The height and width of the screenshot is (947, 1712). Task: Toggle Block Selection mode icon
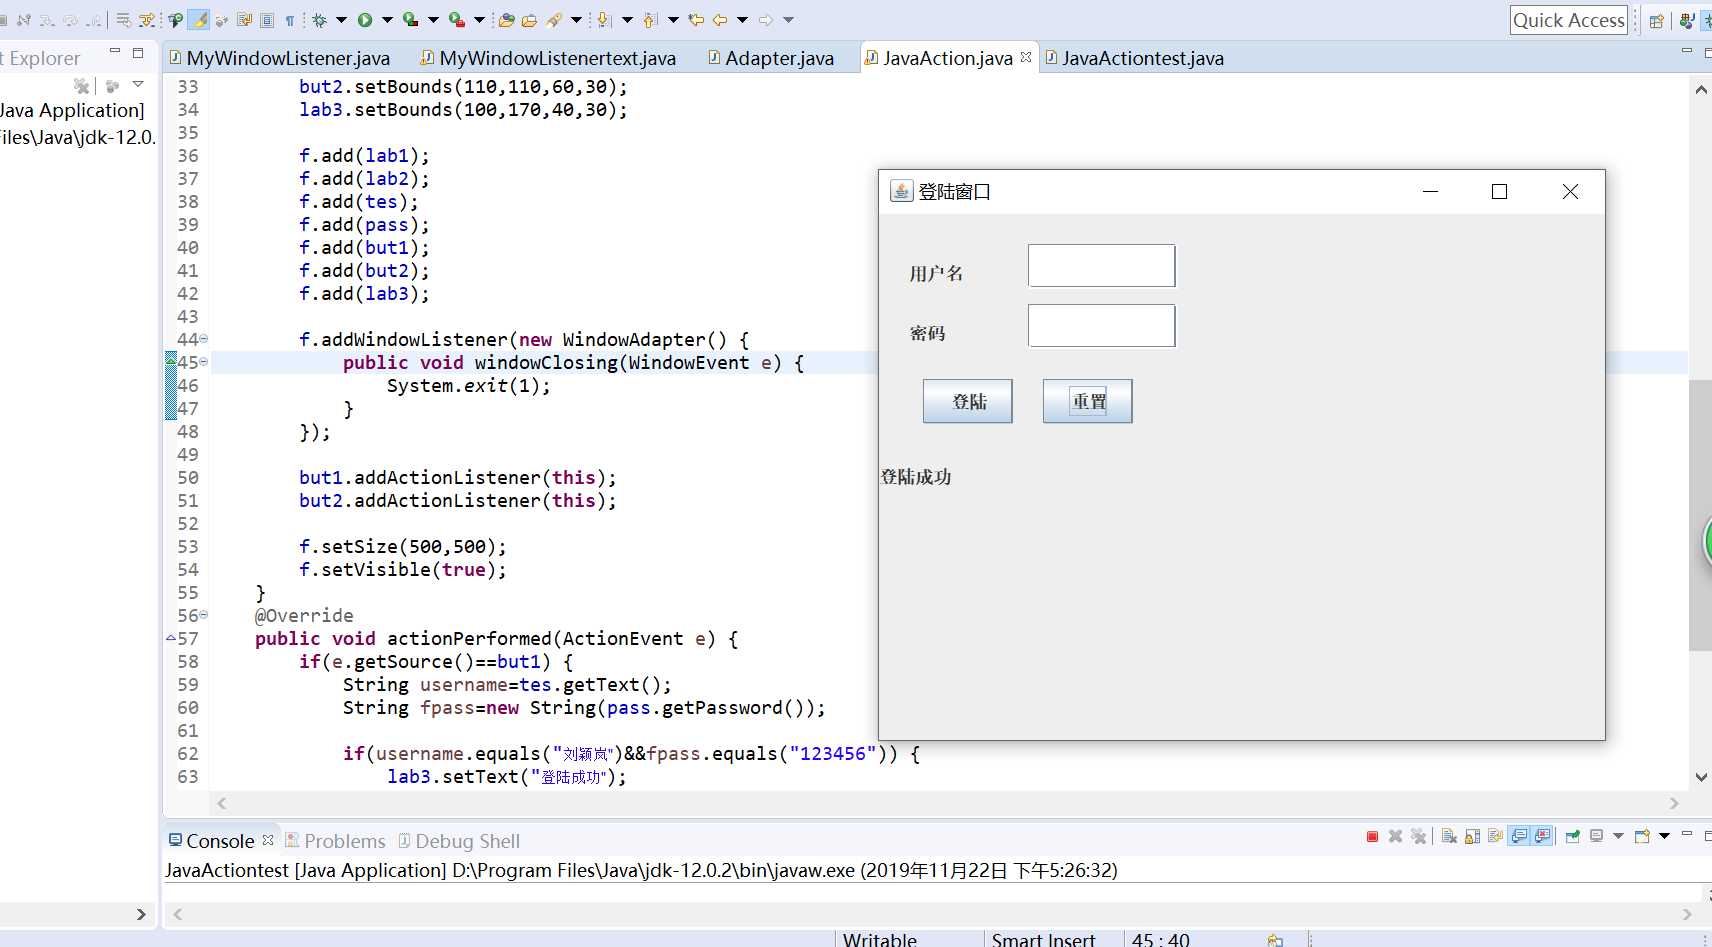[267, 20]
